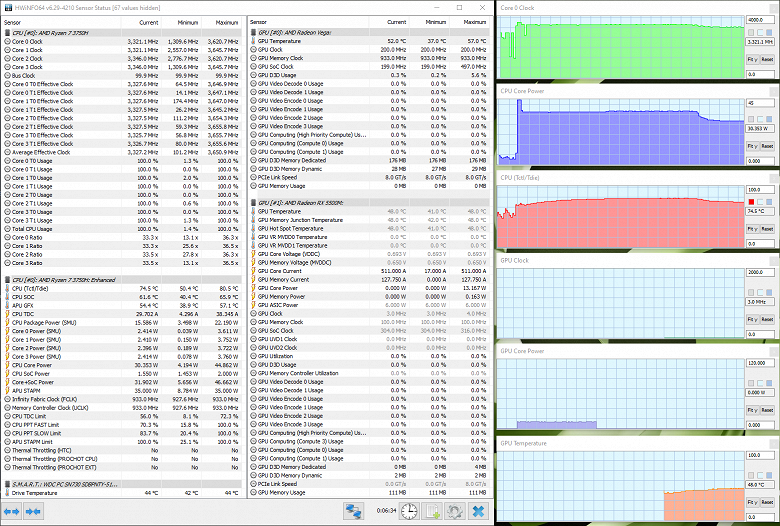This screenshot has width=780, height=526.
Task: Click the gray color swatch in Core 0 Clock graph
Action: [x=751, y=32]
